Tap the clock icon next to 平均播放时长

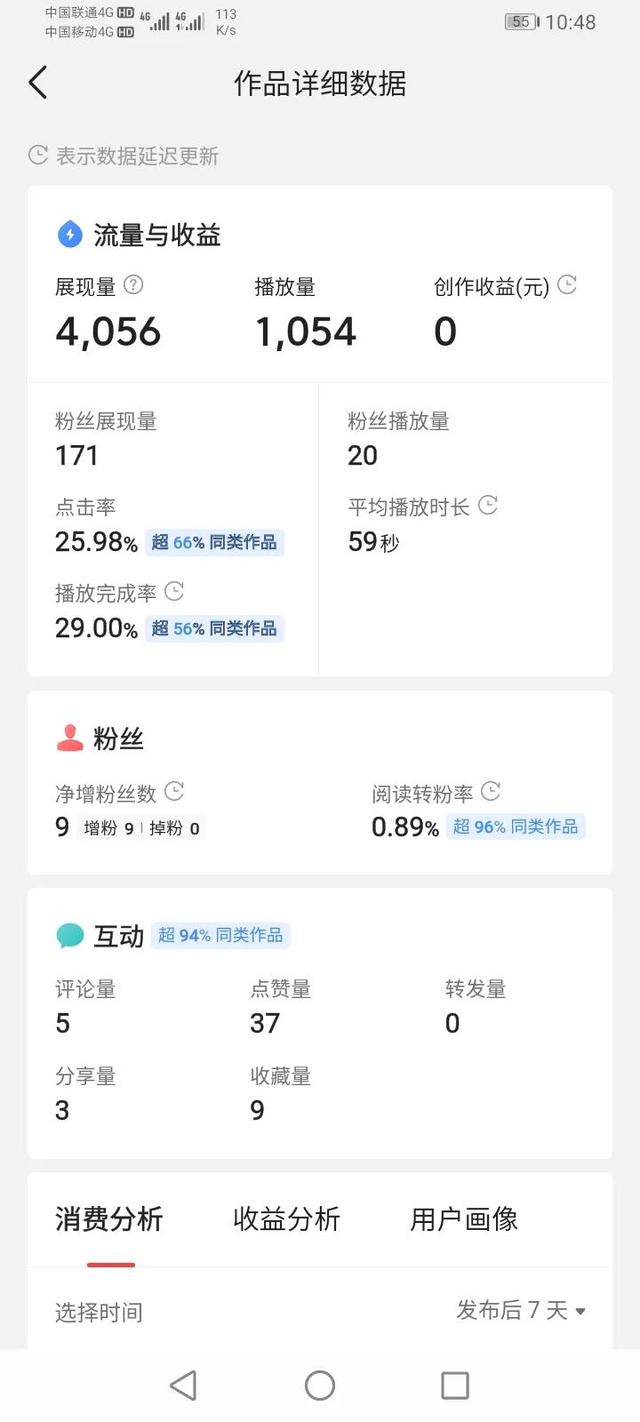tap(488, 506)
